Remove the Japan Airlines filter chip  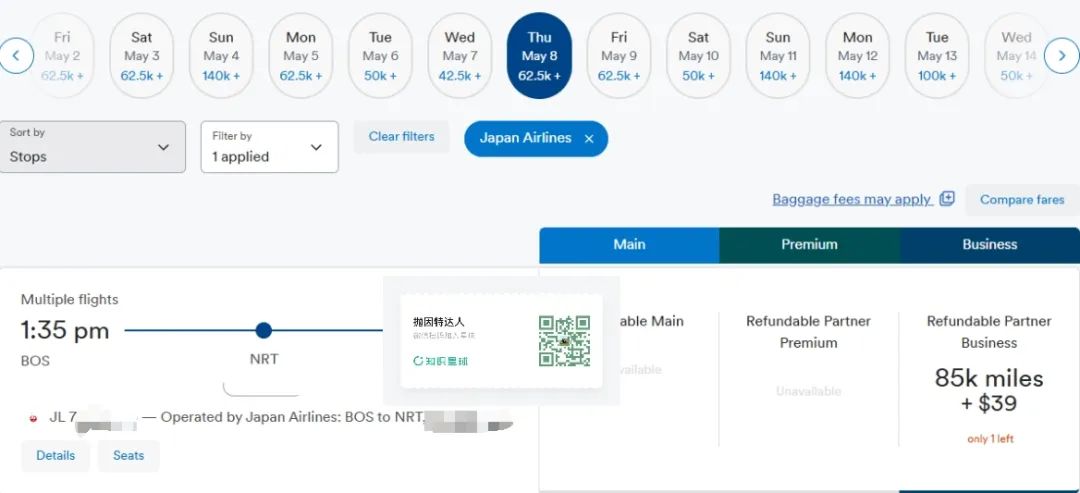click(589, 139)
